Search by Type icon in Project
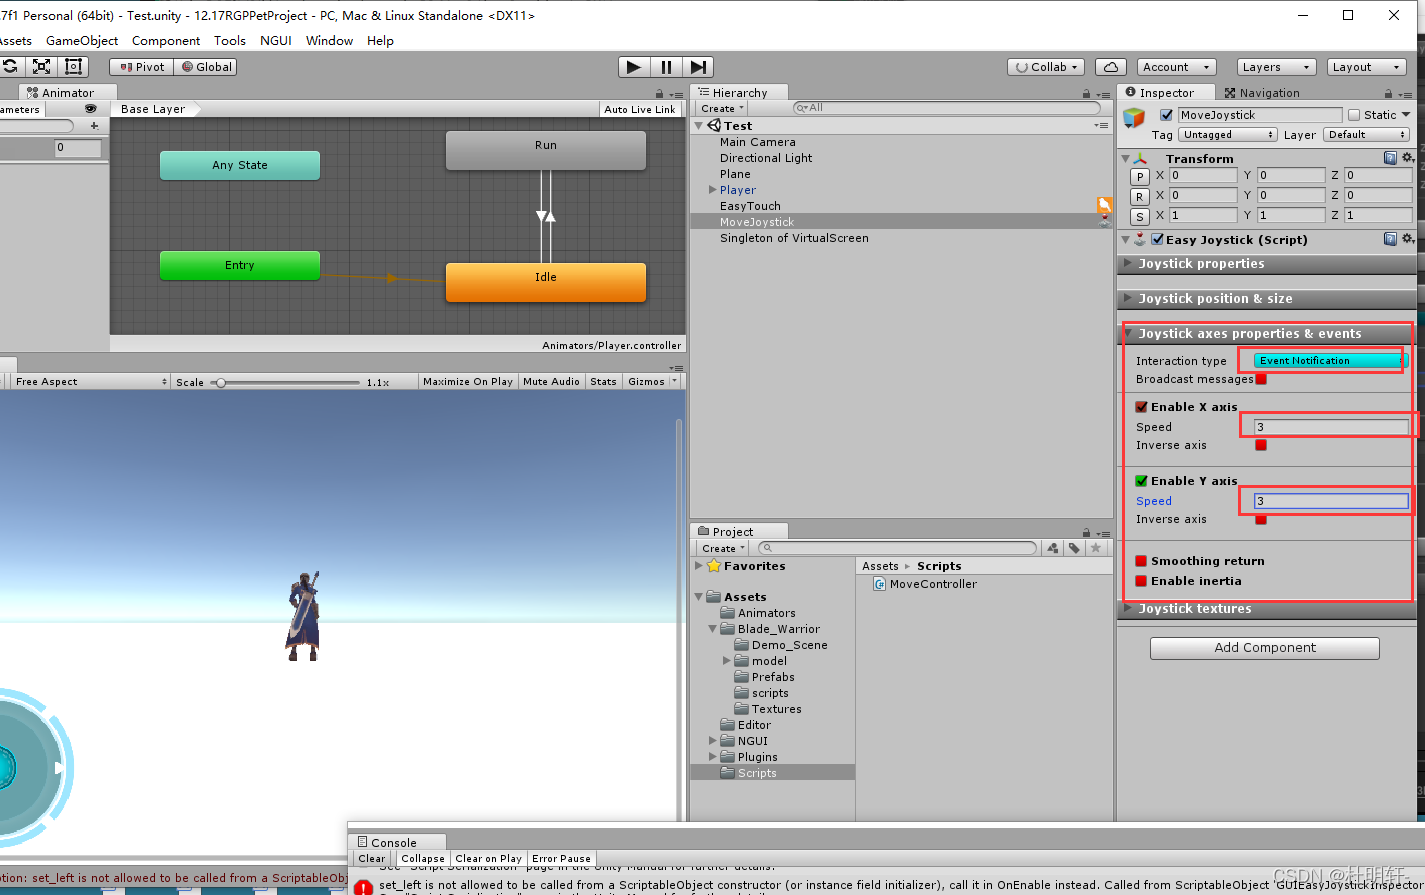Screen dimensions: 1425x895 [1052, 548]
